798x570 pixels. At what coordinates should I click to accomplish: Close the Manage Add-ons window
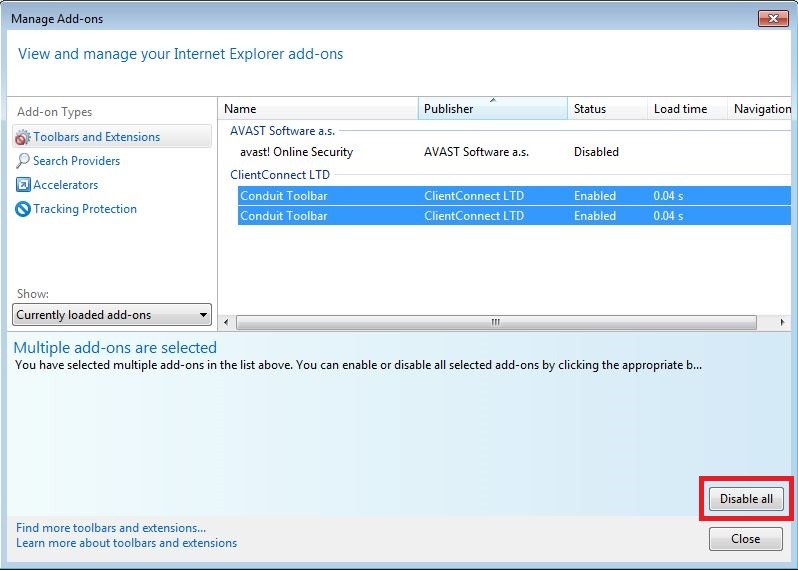tap(773, 19)
